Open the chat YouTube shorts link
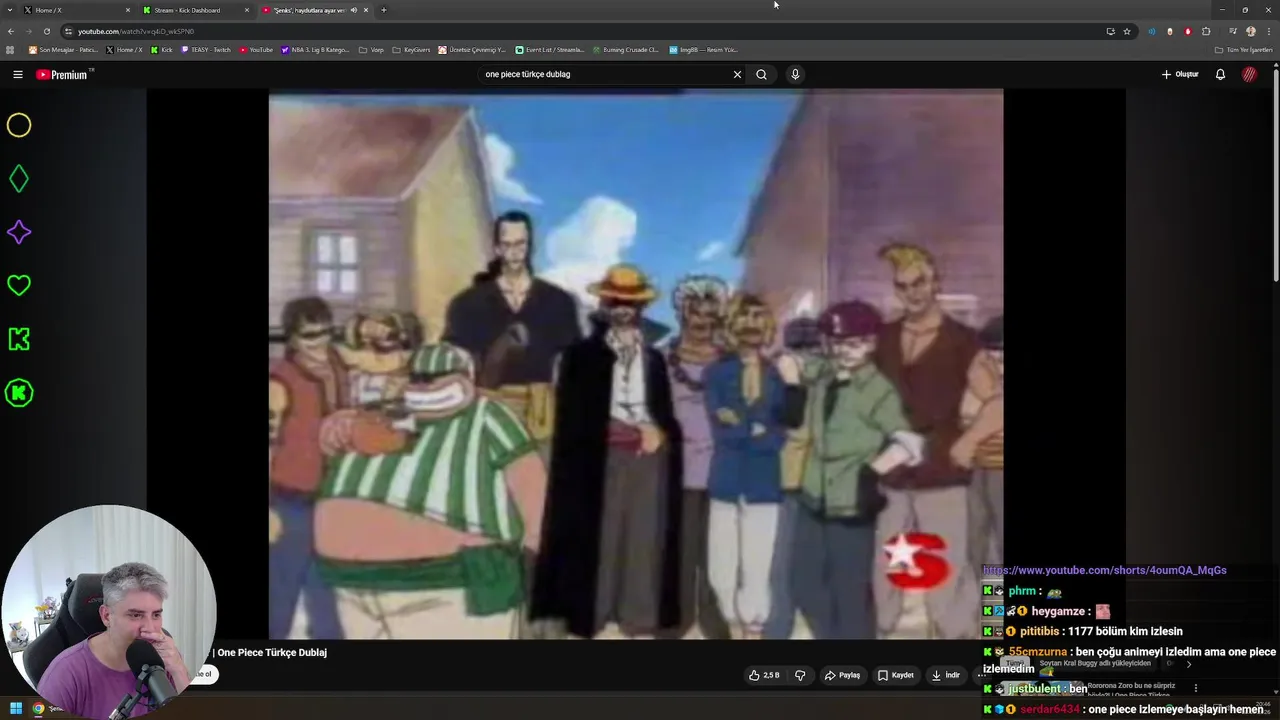The image size is (1280, 720). [1104, 570]
